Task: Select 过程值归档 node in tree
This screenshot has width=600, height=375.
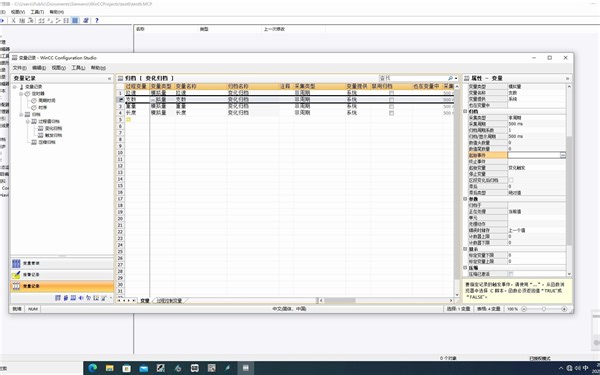Action: click(46, 121)
